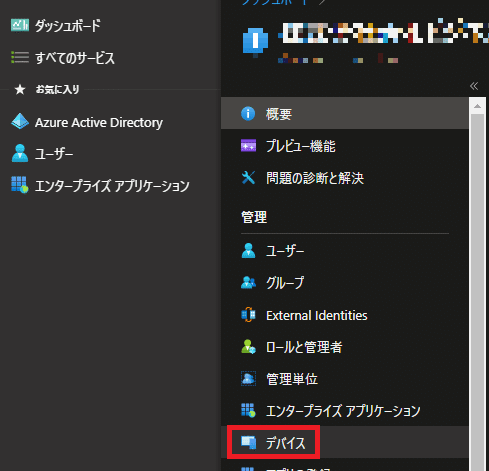Click the デバイス devices icon

249,442
